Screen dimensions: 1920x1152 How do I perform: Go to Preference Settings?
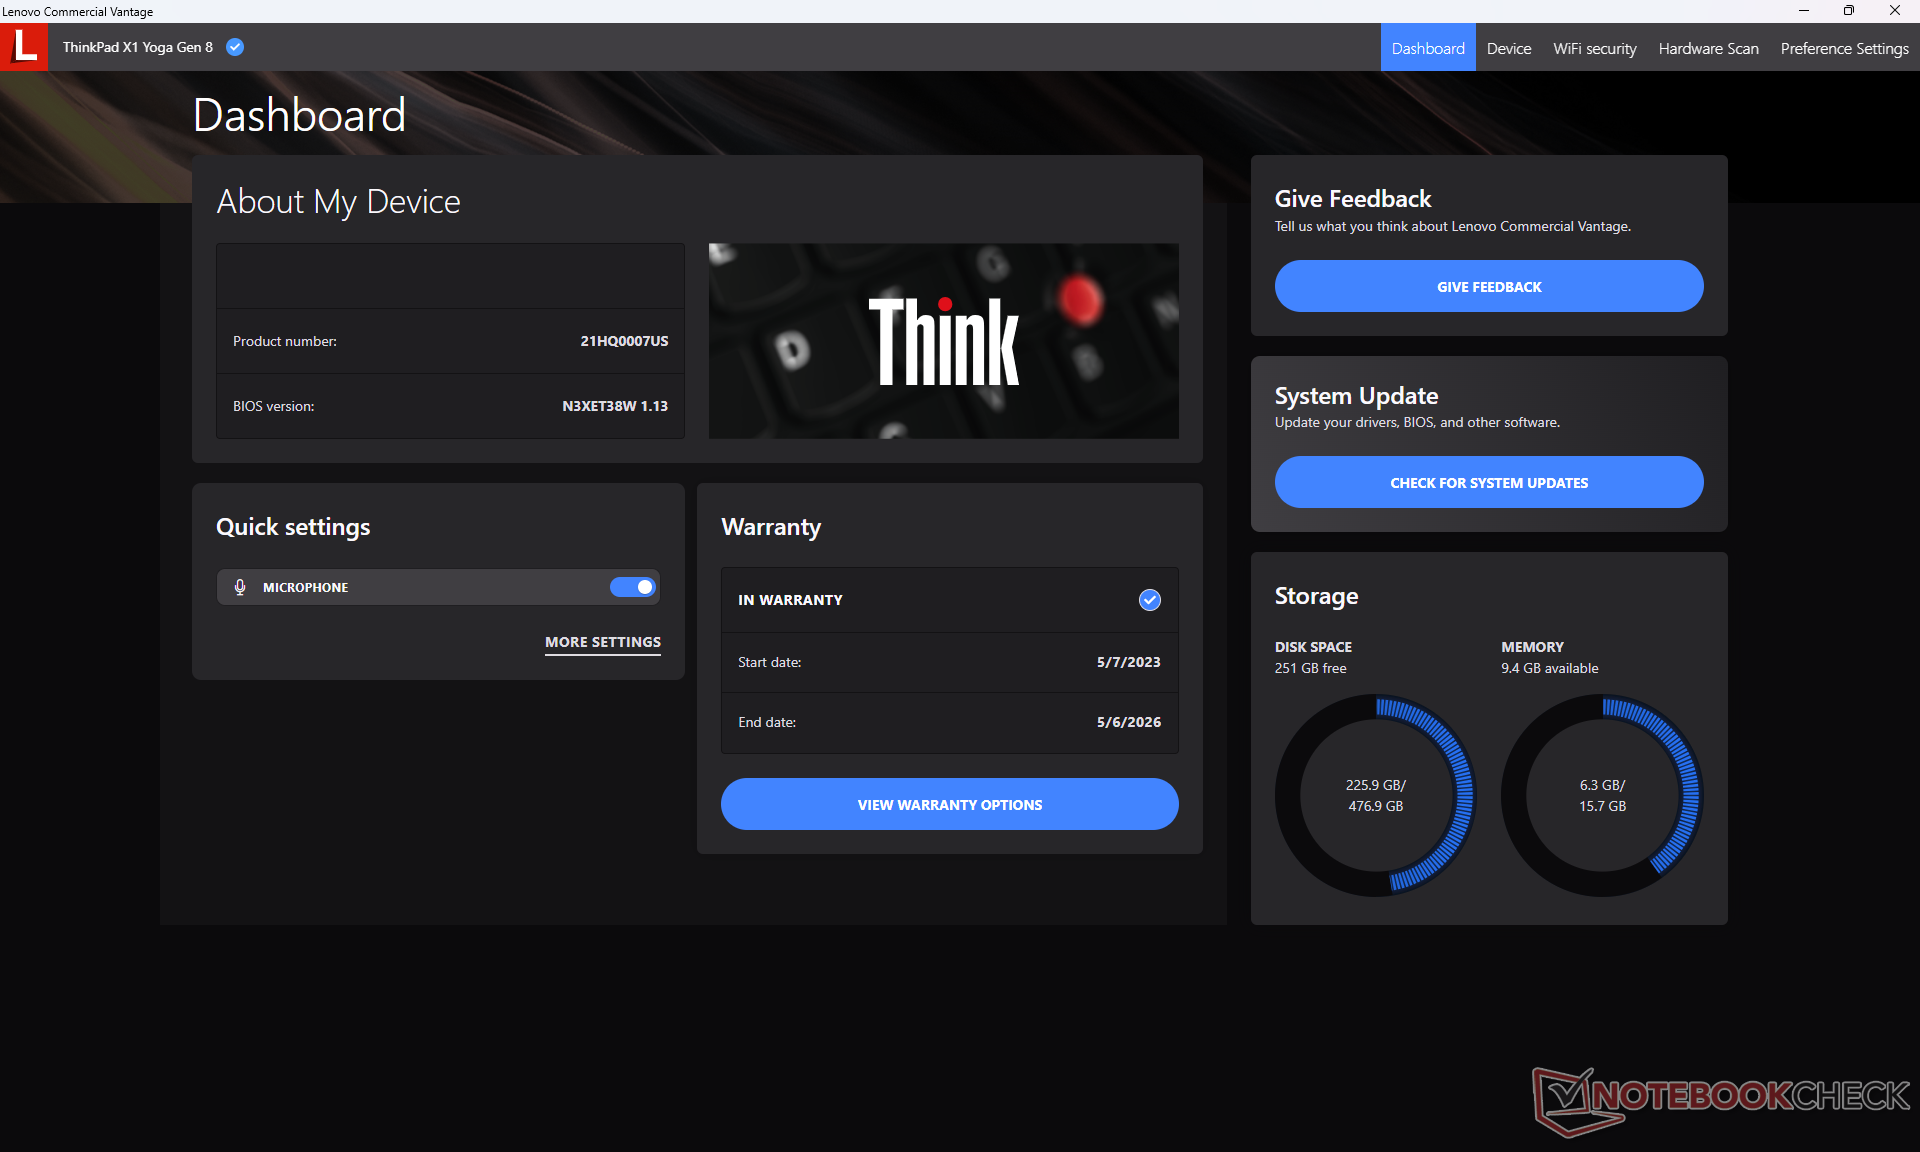click(1844, 48)
